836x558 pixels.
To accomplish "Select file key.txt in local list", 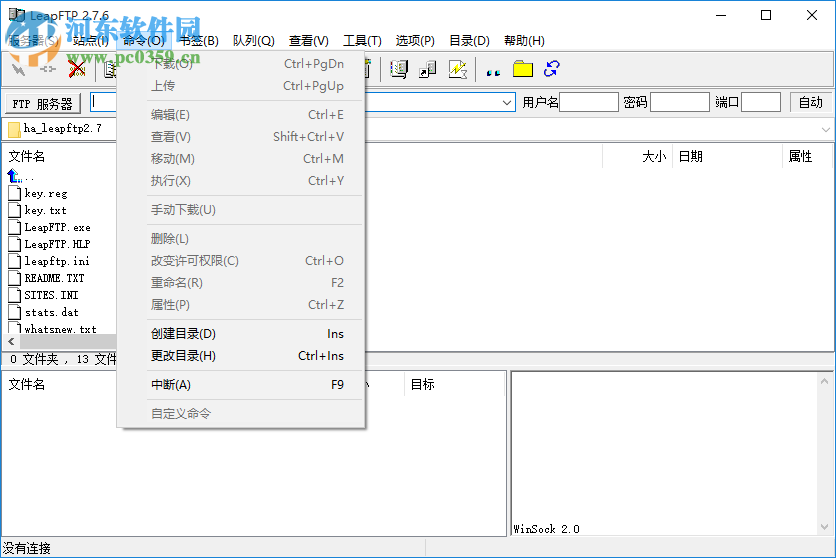I will (x=45, y=210).
